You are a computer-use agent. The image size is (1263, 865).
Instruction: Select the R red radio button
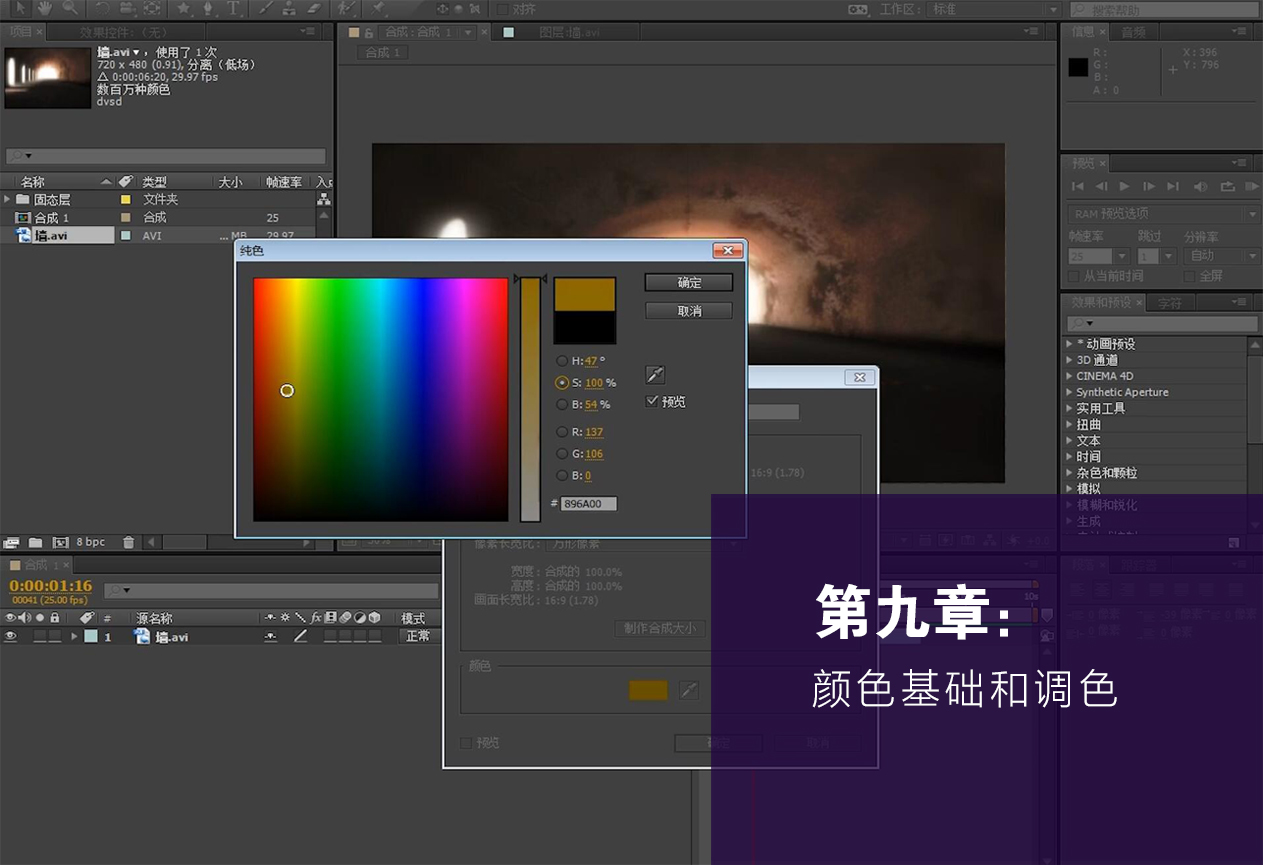coord(562,432)
